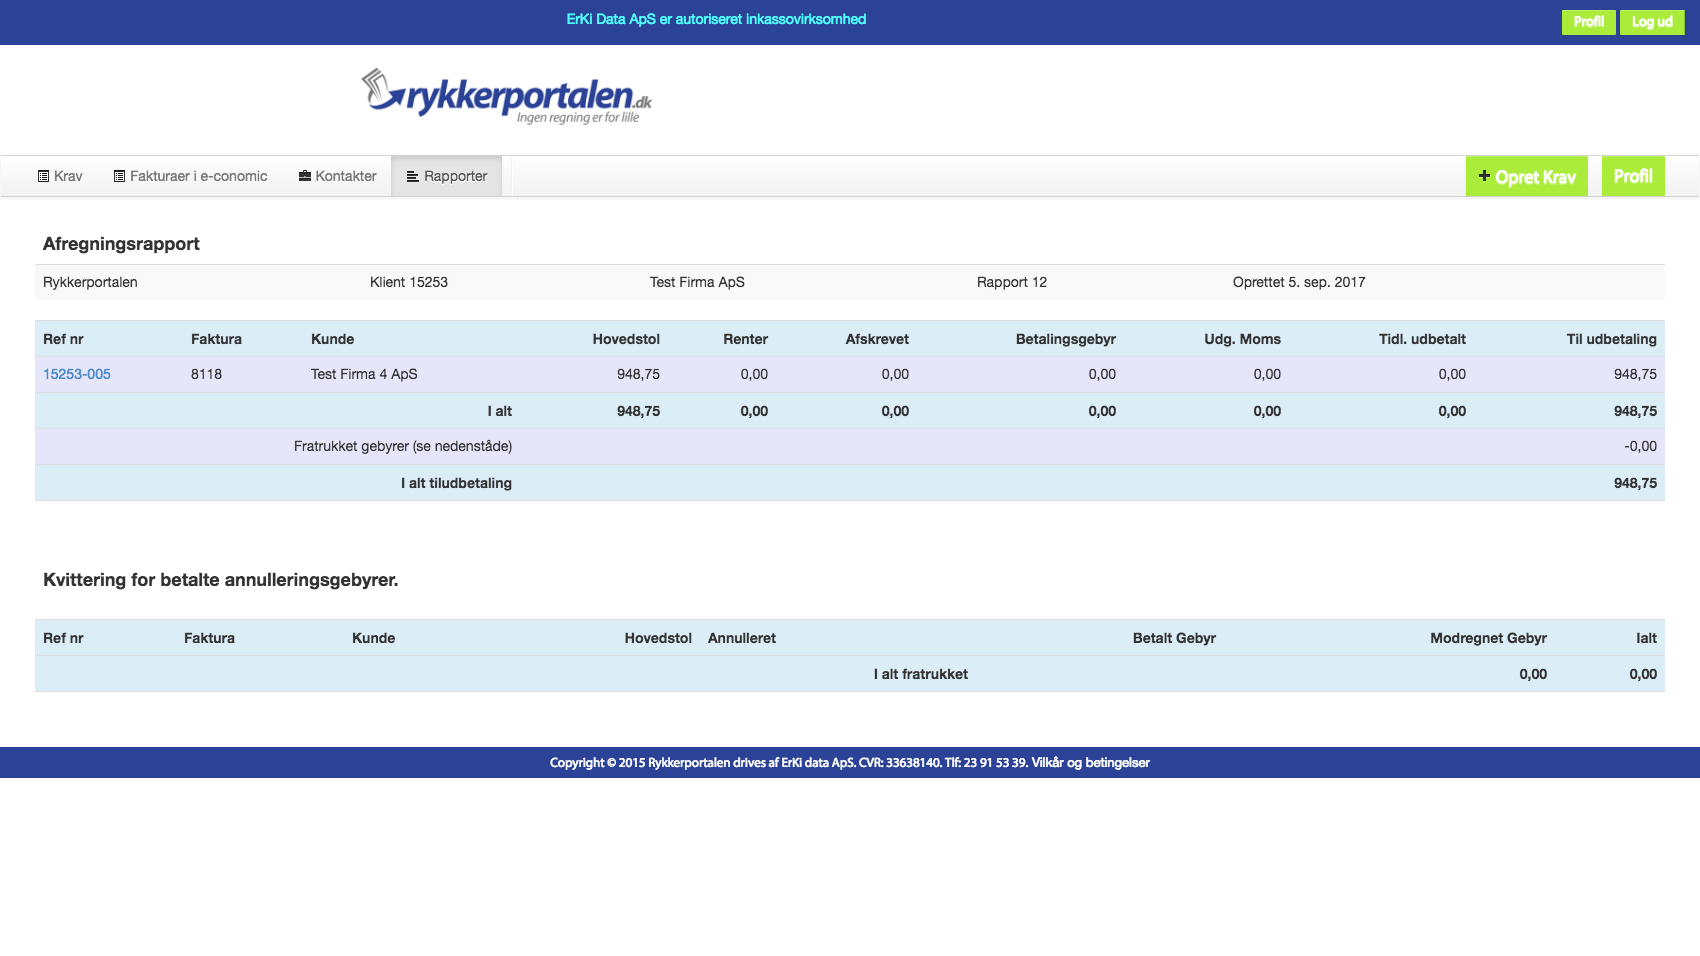The height and width of the screenshot is (956, 1700).
Task: Log out using the Log ud button
Action: [x=1652, y=21]
